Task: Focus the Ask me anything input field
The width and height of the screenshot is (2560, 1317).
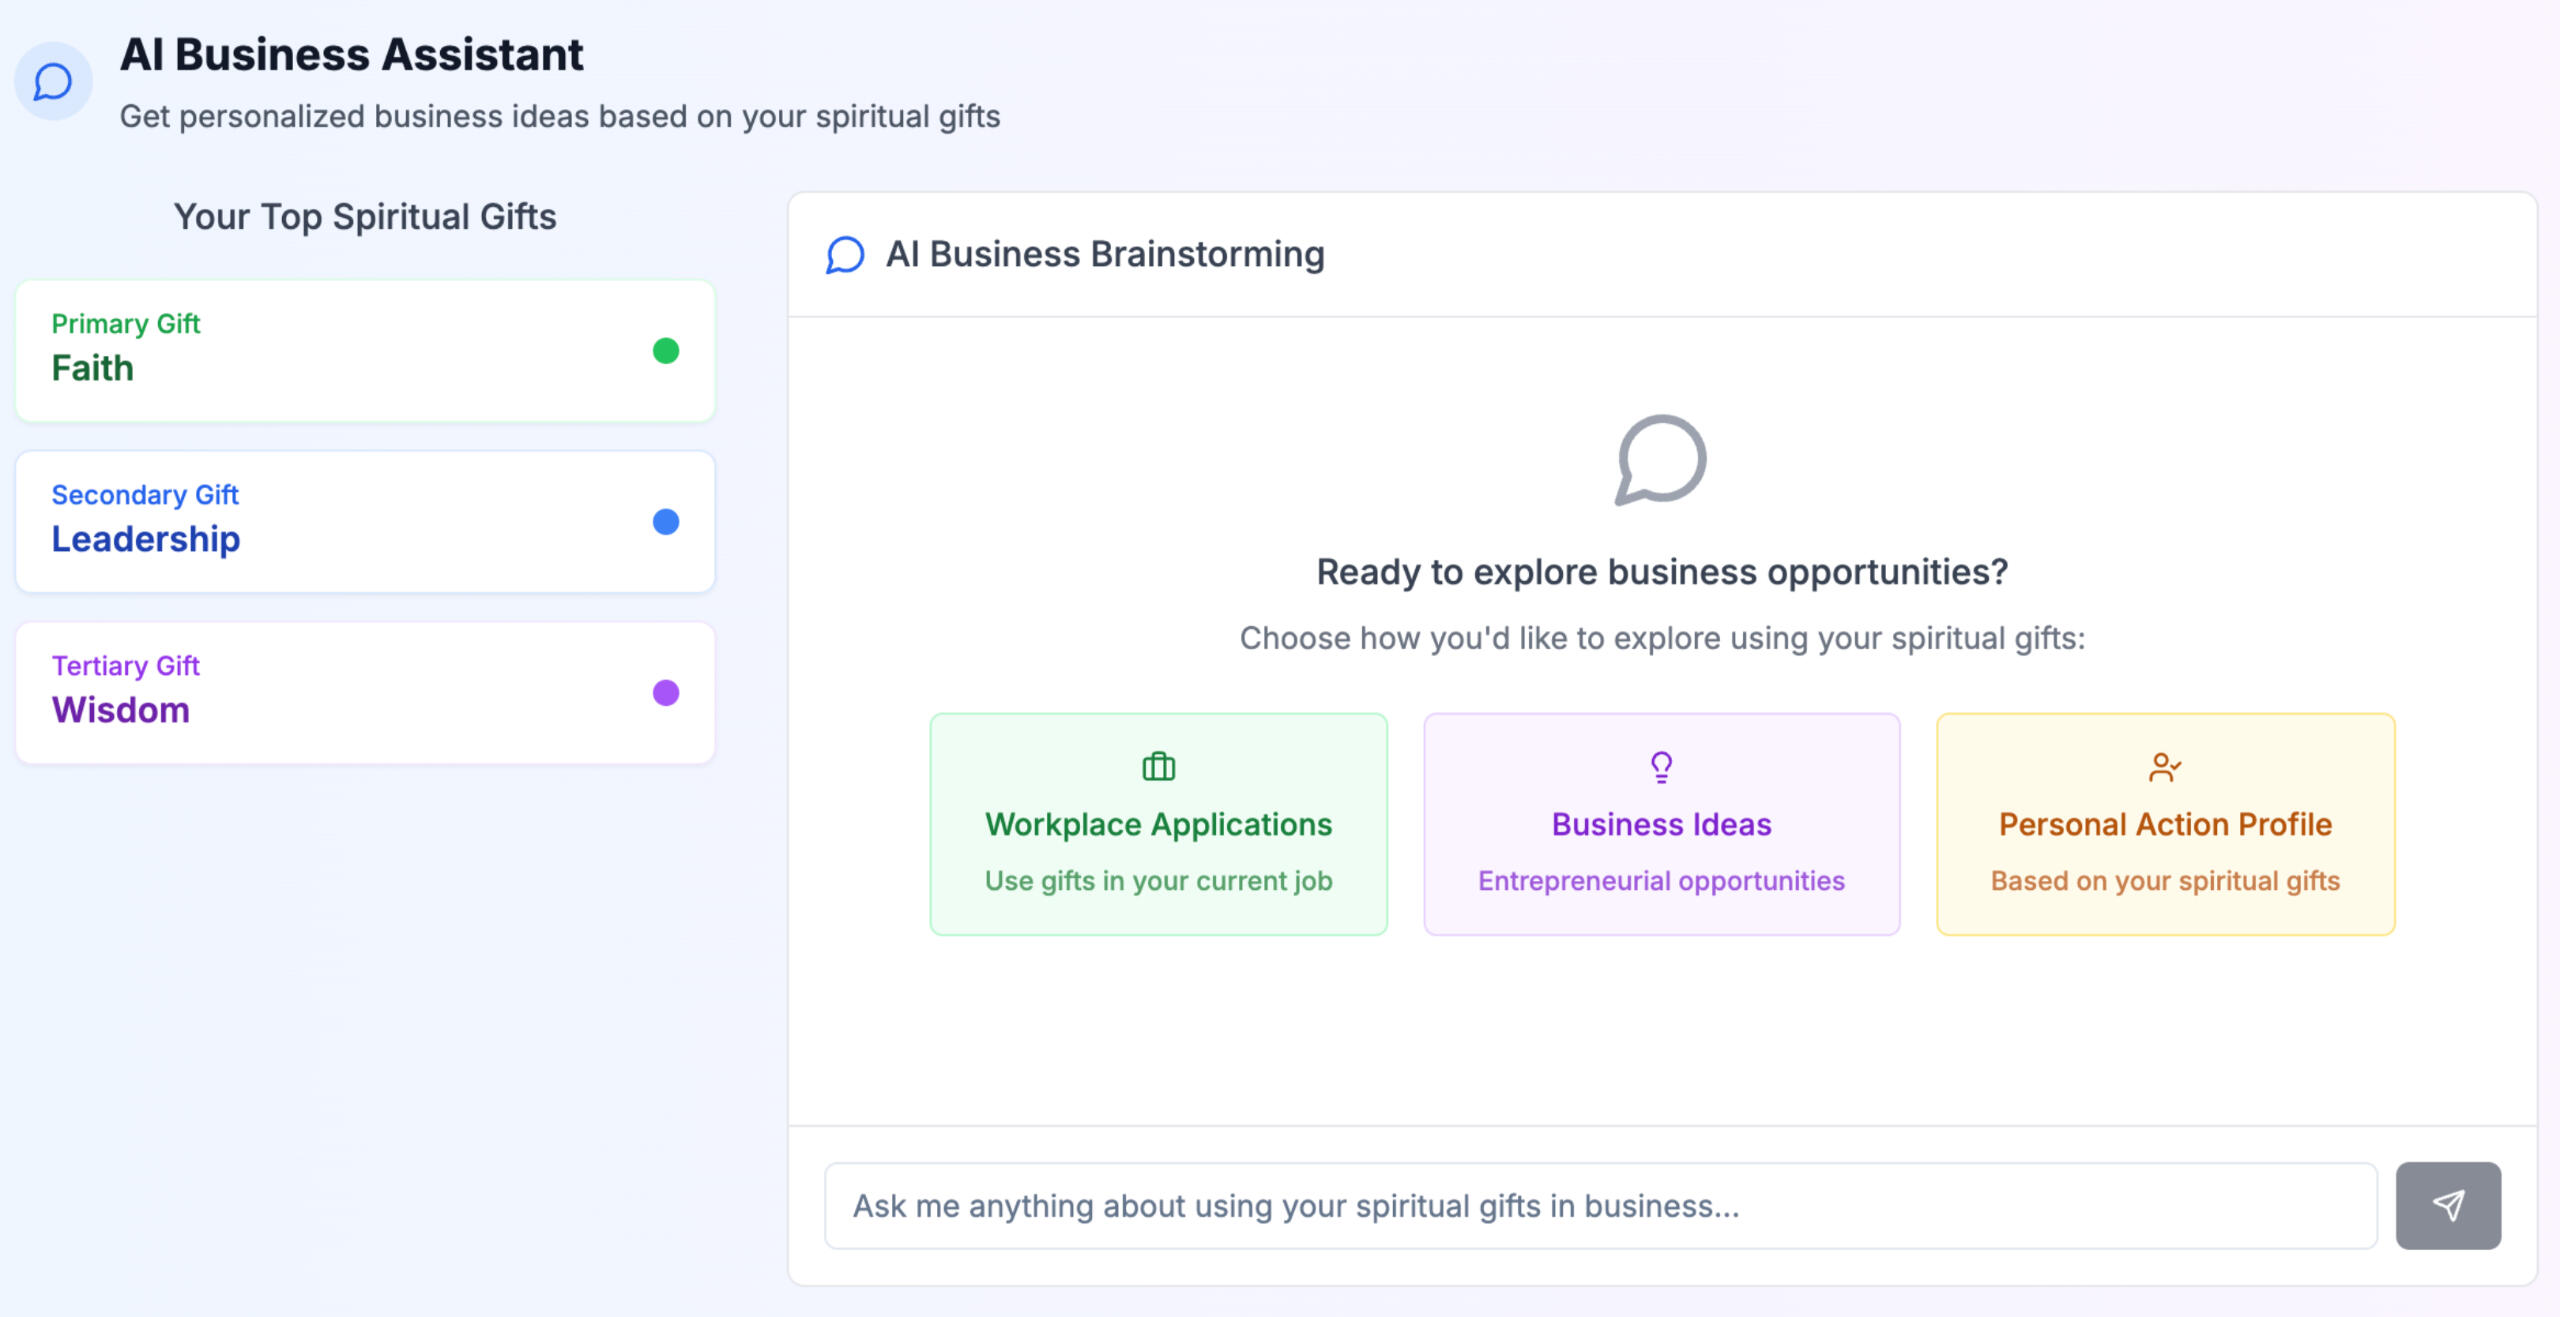Action: pos(1600,1206)
